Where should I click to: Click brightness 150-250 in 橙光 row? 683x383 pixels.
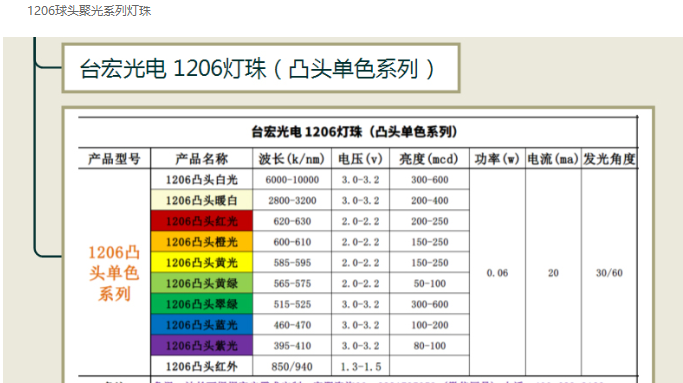click(429, 242)
